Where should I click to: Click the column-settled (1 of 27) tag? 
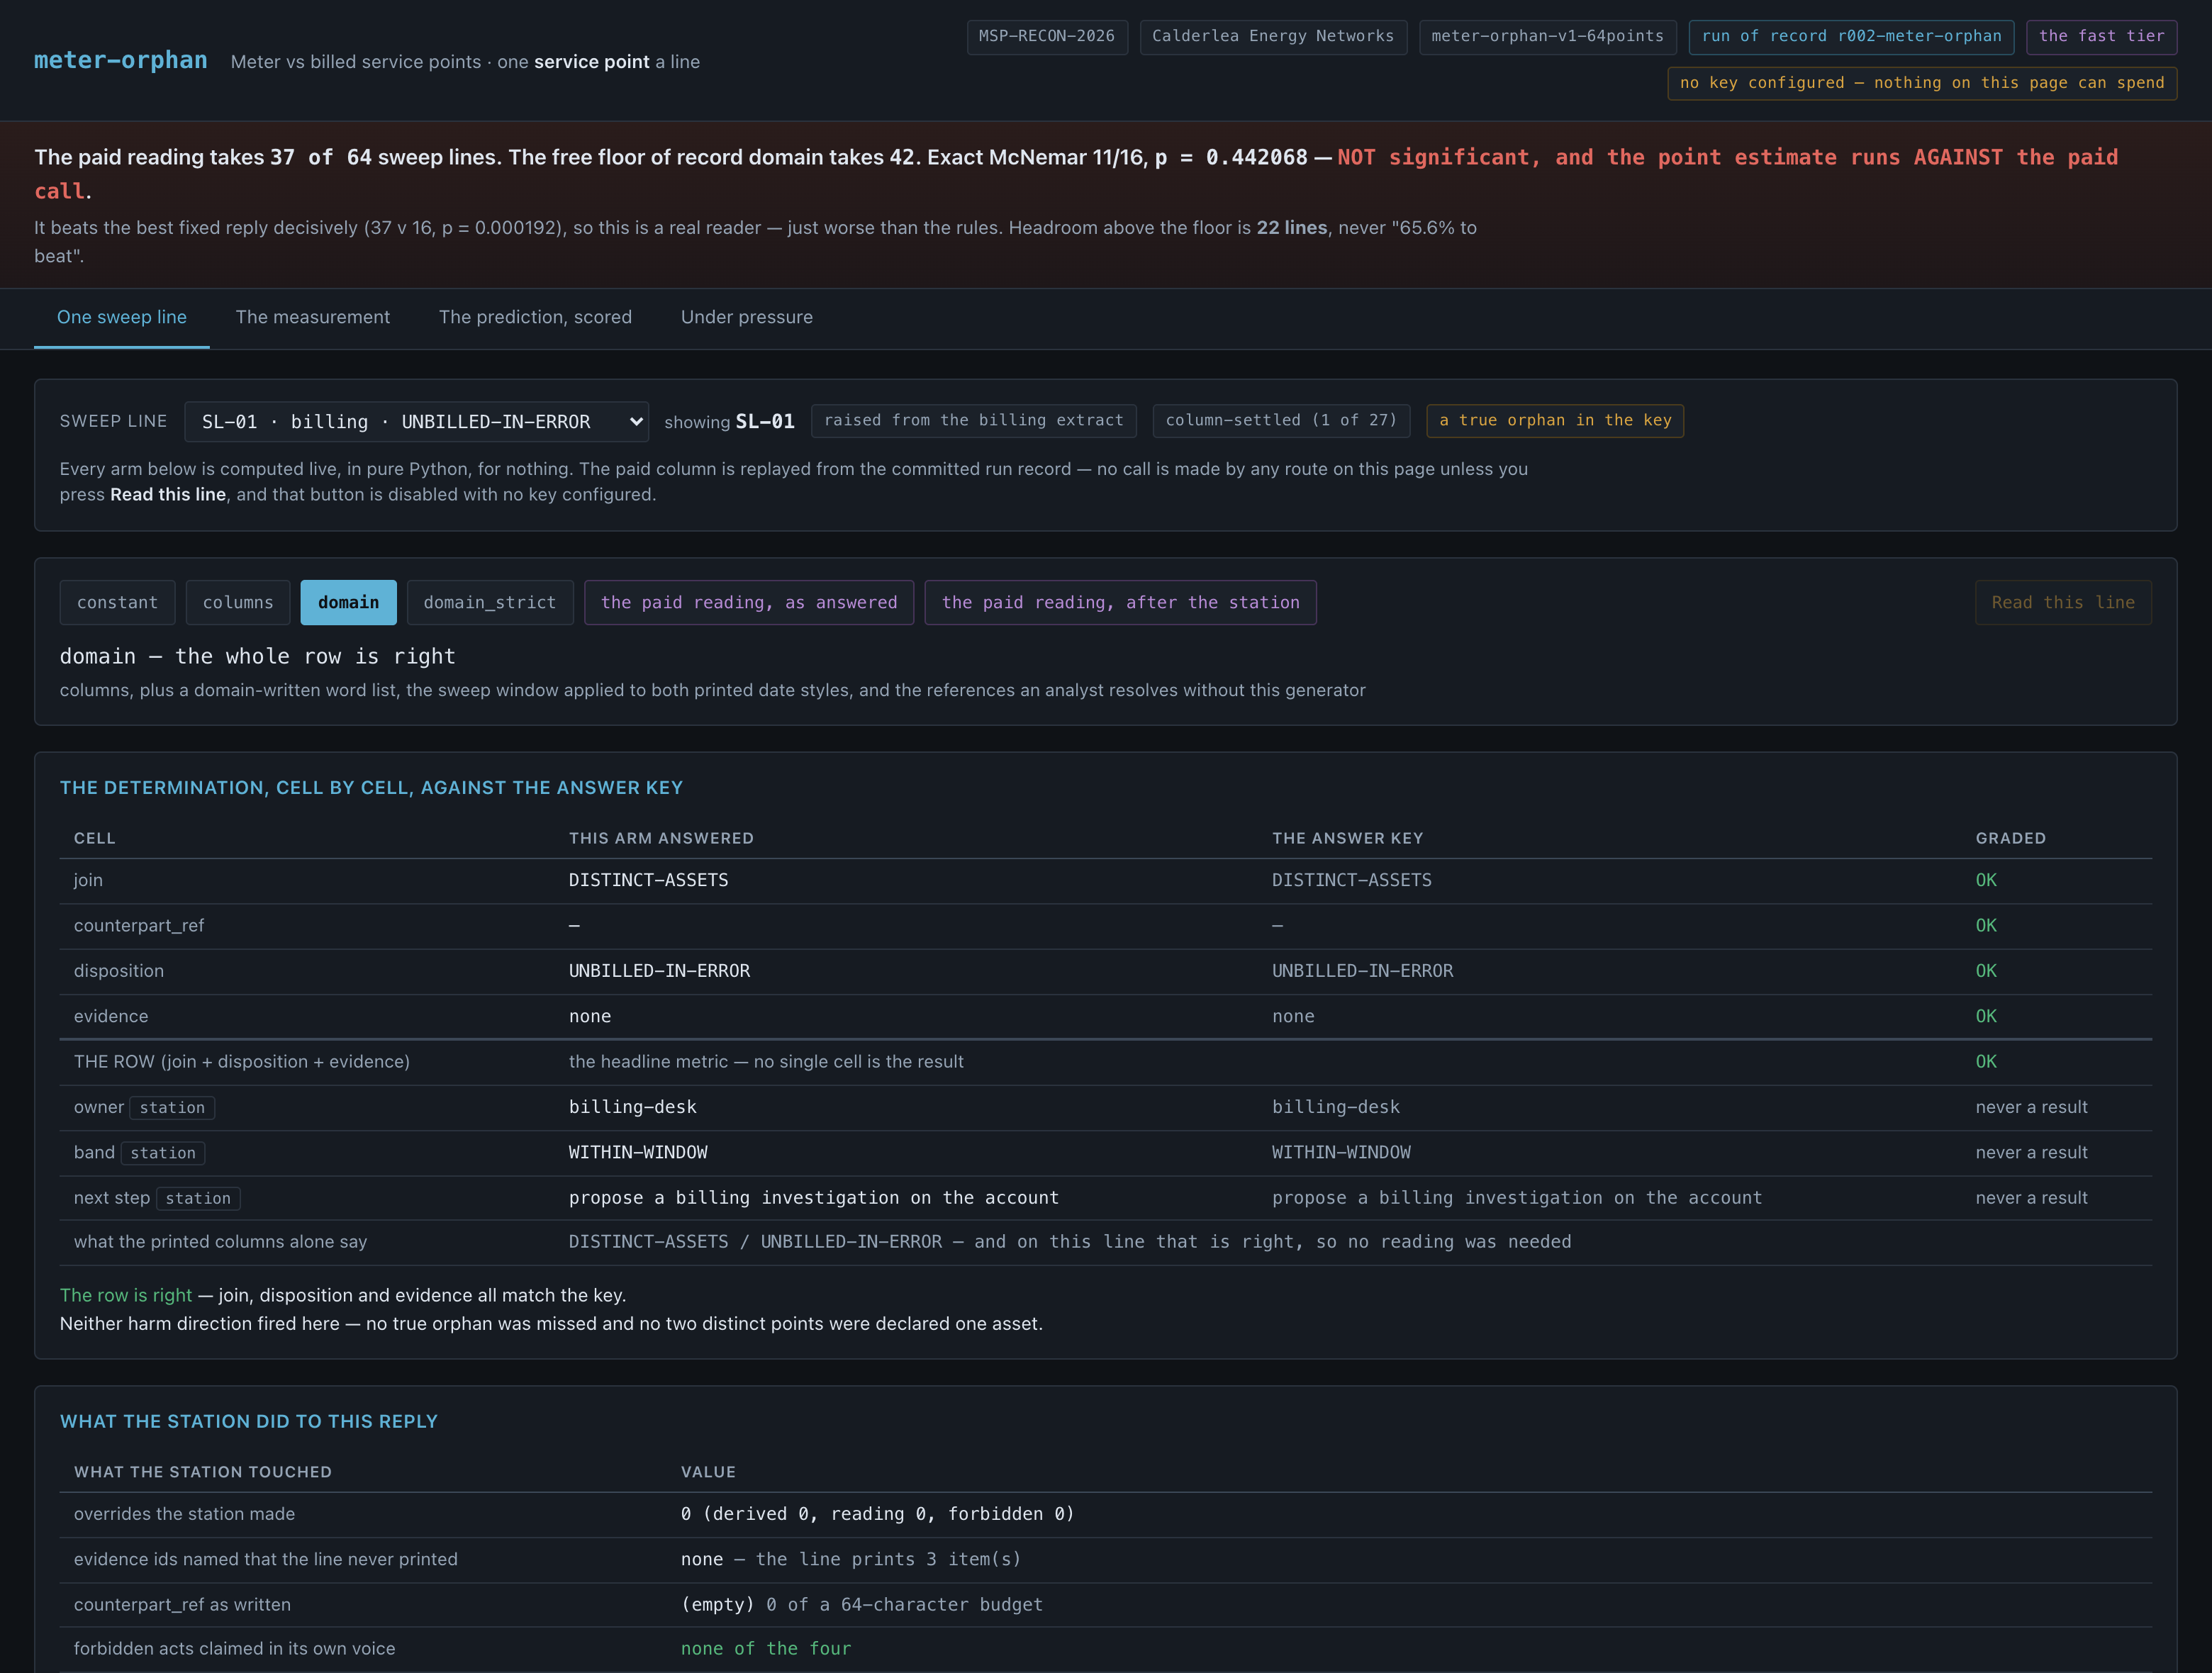click(x=1281, y=420)
